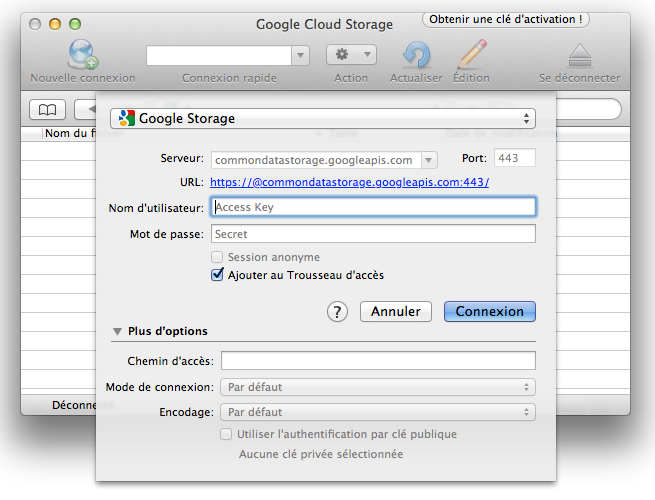The width and height of the screenshot is (655, 500).
Task: Click the help question mark button
Action: (x=337, y=312)
